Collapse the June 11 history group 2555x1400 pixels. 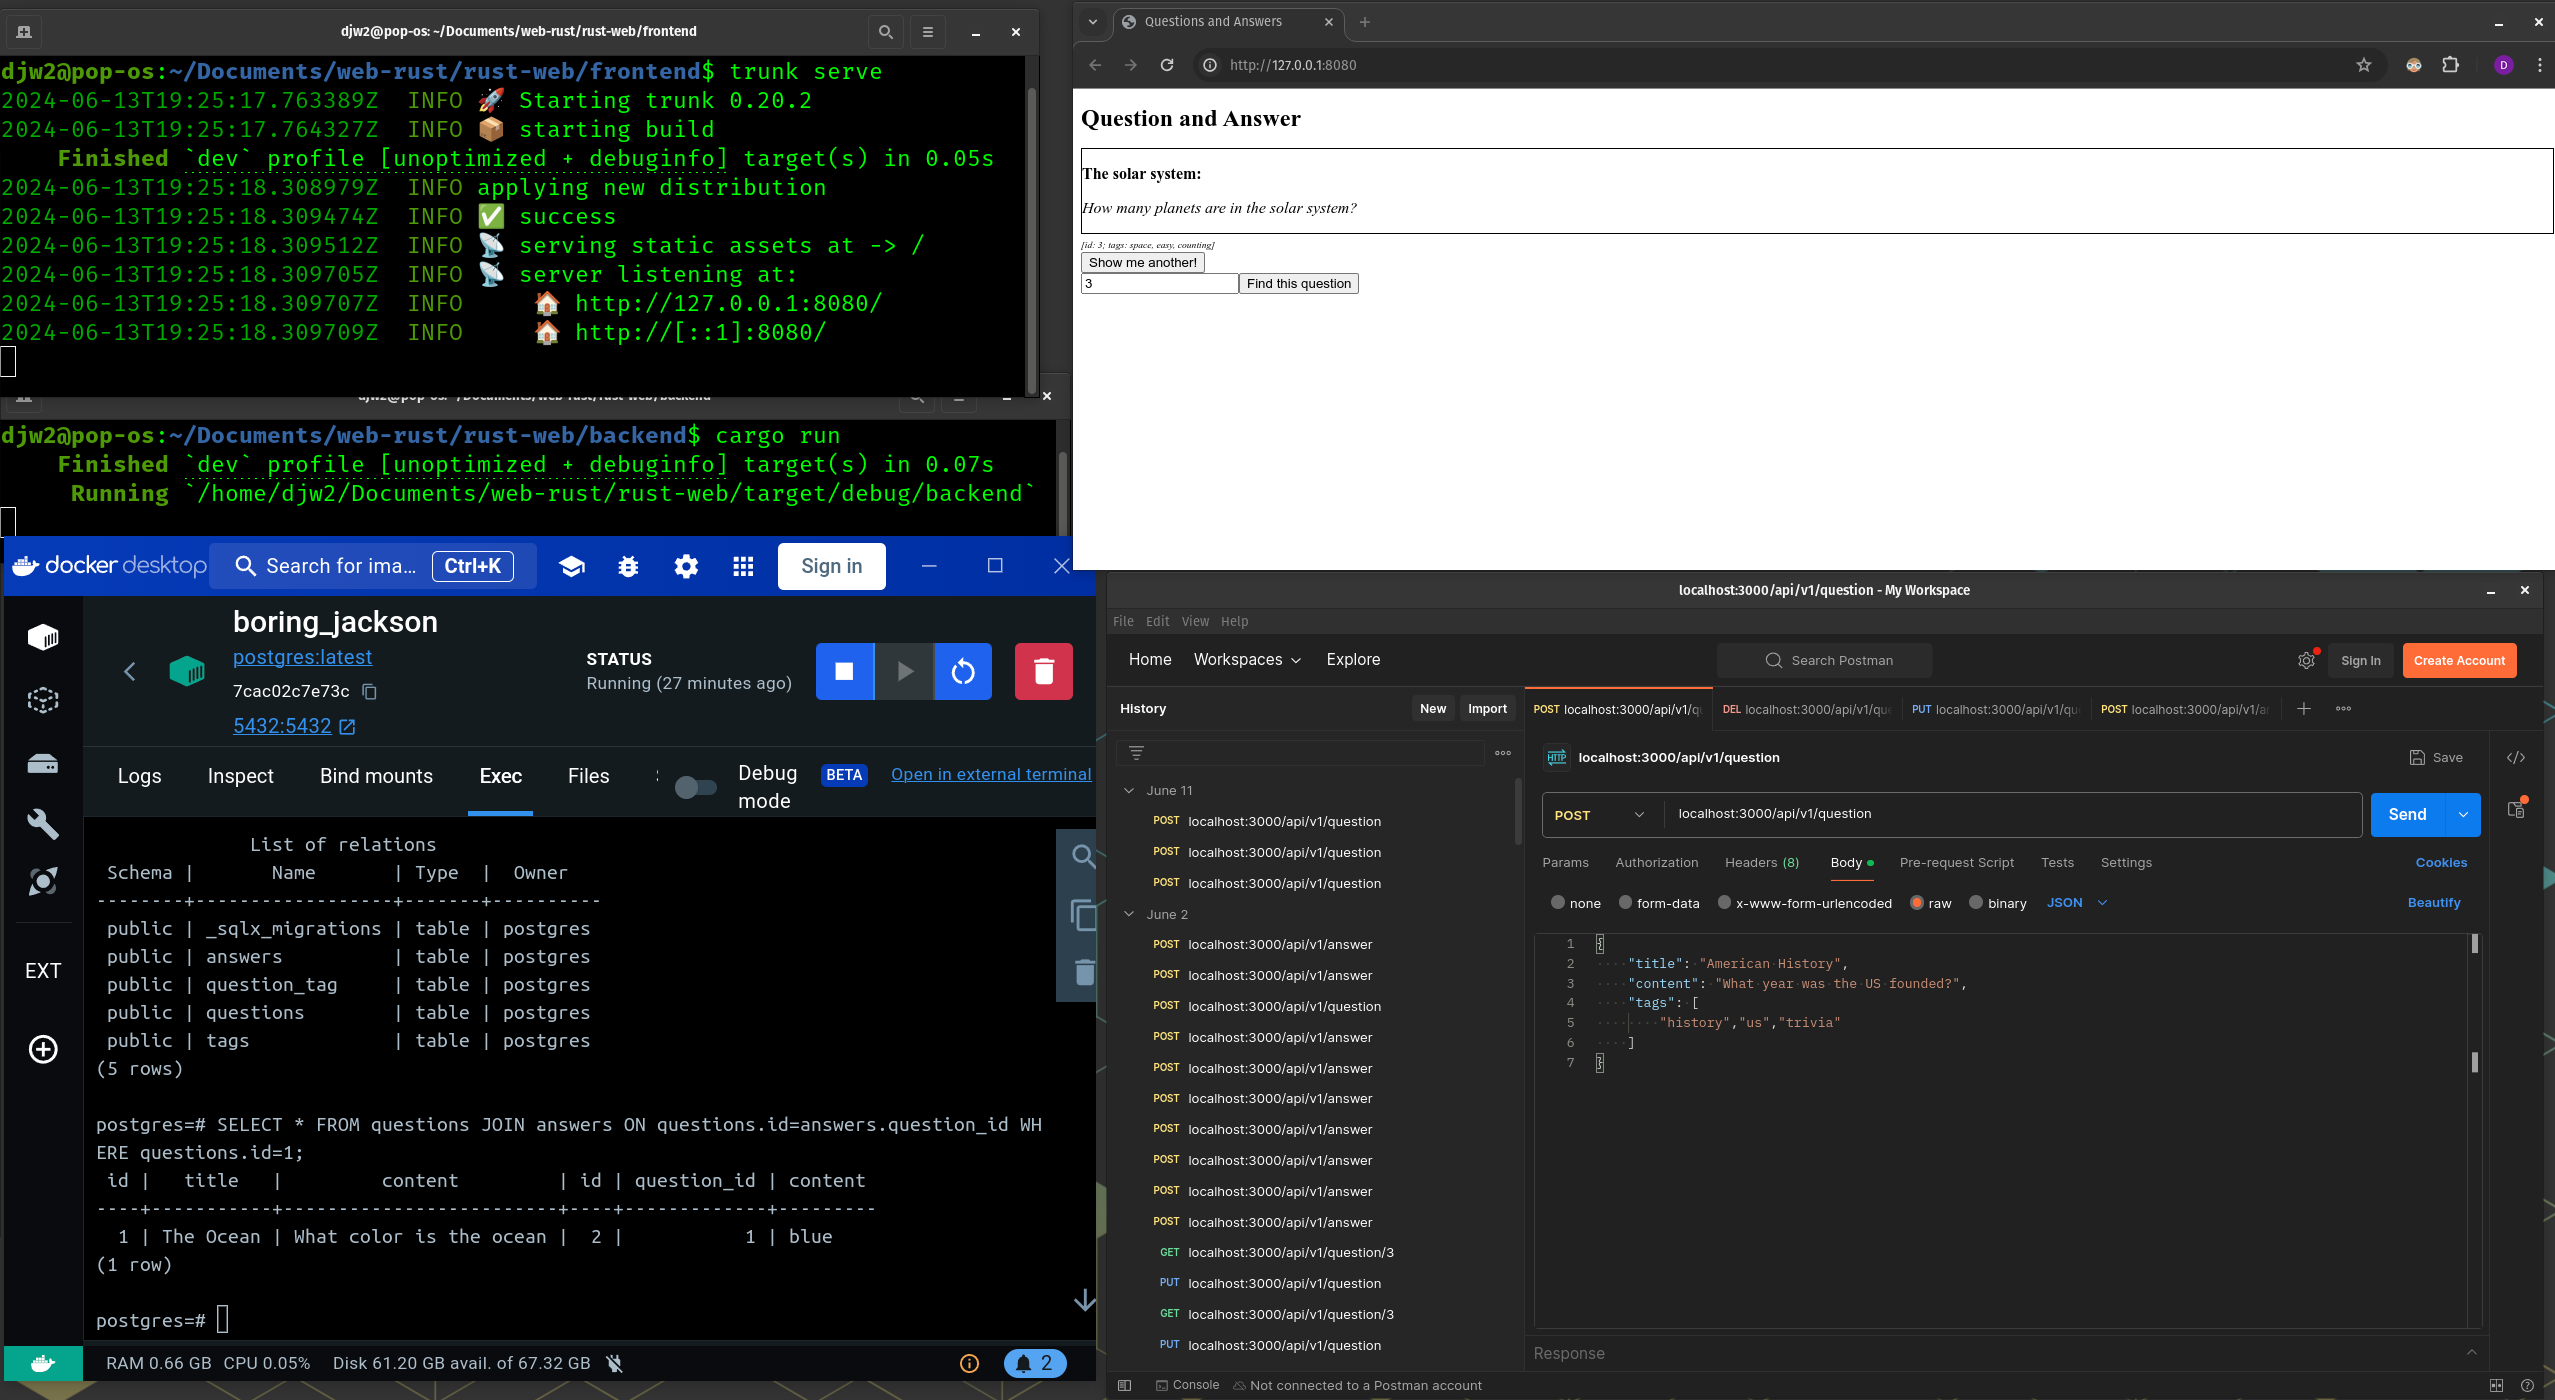click(x=1129, y=791)
